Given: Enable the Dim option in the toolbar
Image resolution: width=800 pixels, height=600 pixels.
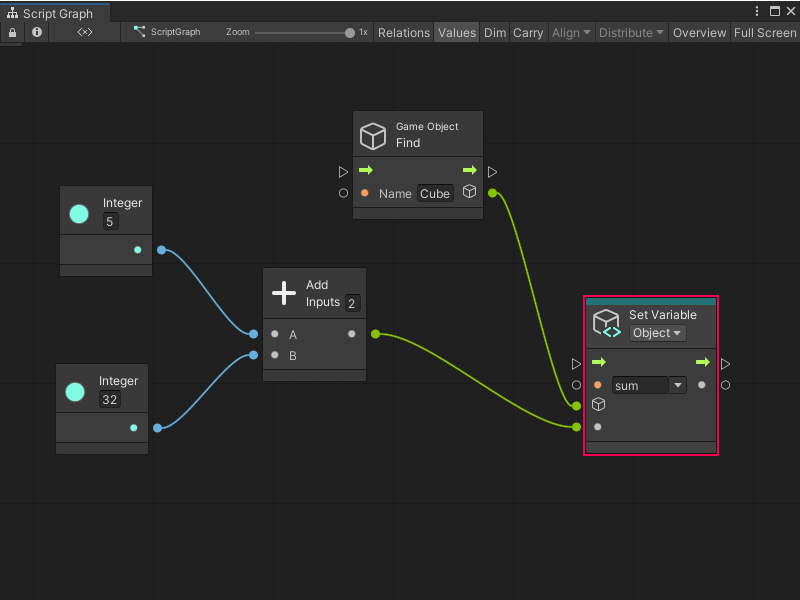Looking at the screenshot, I should click(494, 32).
